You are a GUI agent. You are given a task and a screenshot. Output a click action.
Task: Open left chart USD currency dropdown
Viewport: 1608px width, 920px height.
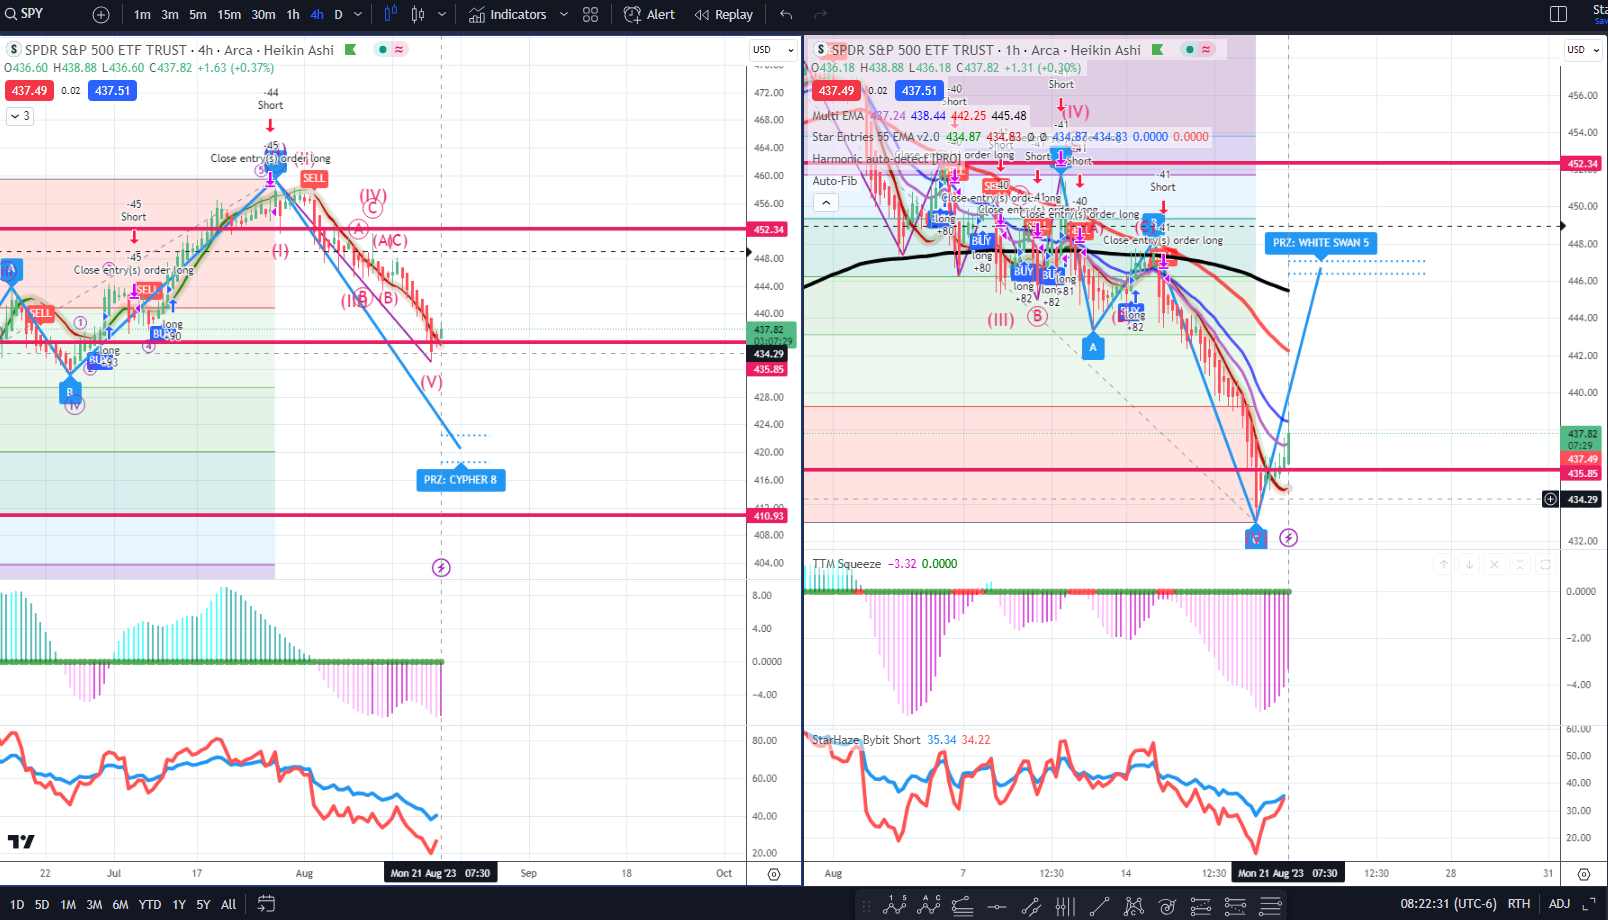773,50
